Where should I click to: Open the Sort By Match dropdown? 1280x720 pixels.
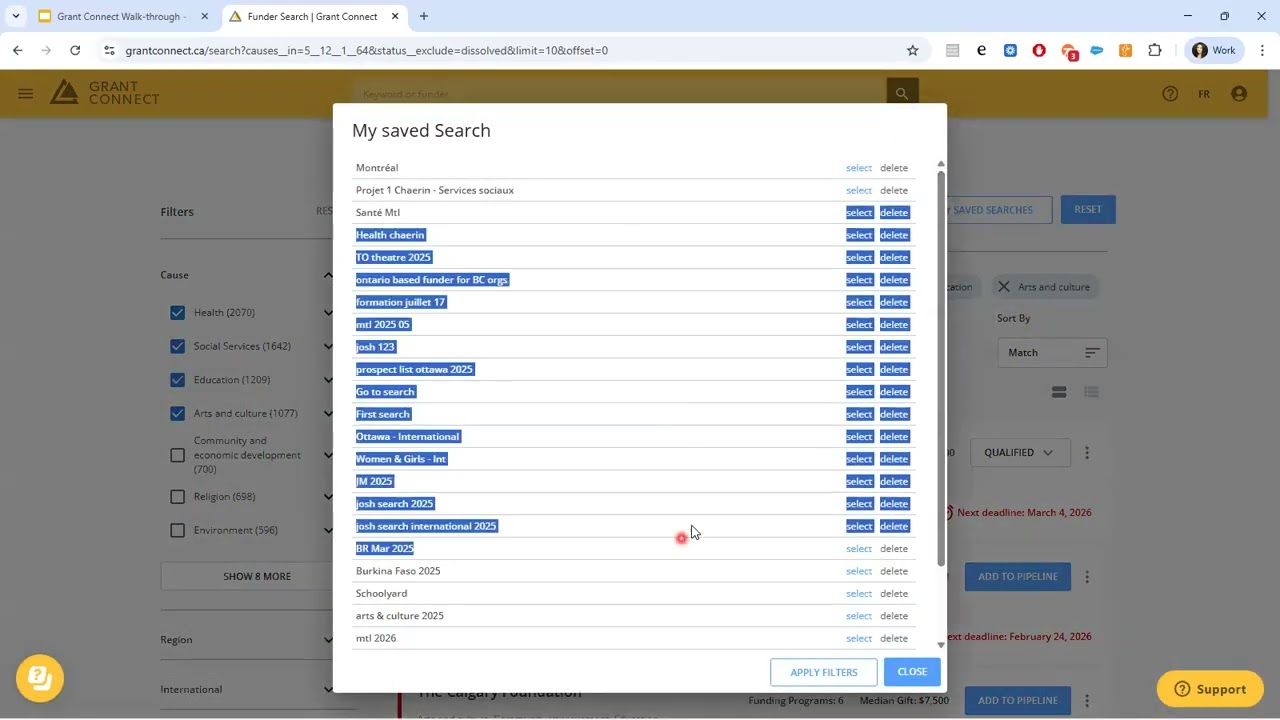tap(1052, 352)
